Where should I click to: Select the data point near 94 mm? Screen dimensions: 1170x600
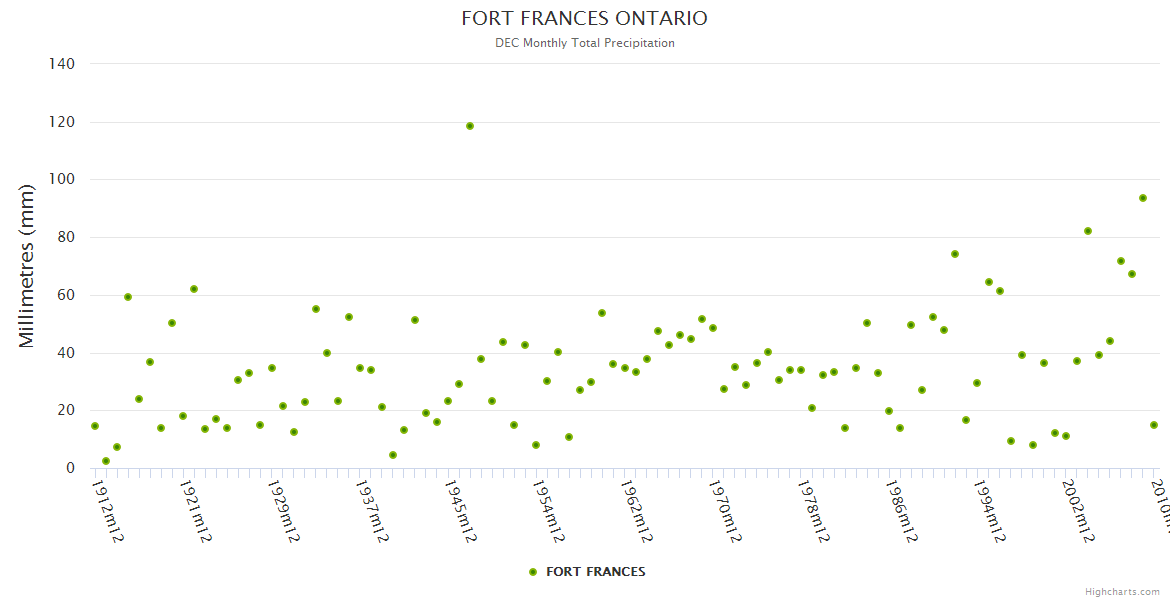pyautogui.click(x=1142, y=198)
